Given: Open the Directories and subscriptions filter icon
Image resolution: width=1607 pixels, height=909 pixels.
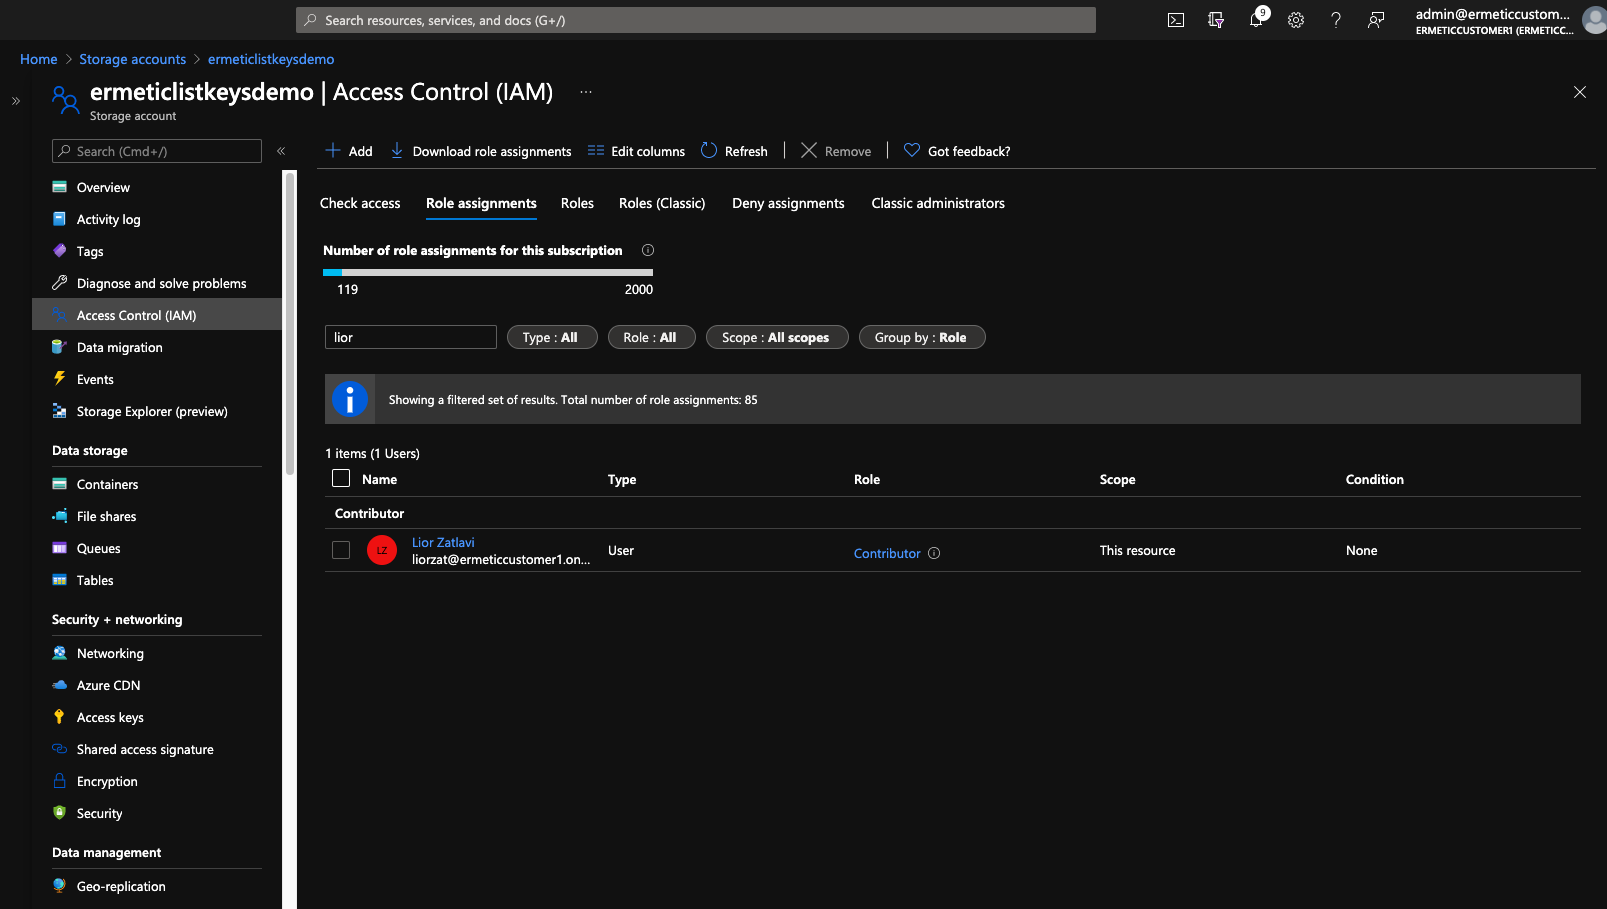Looking at the screenshot, I should [x=1216, y=20].
